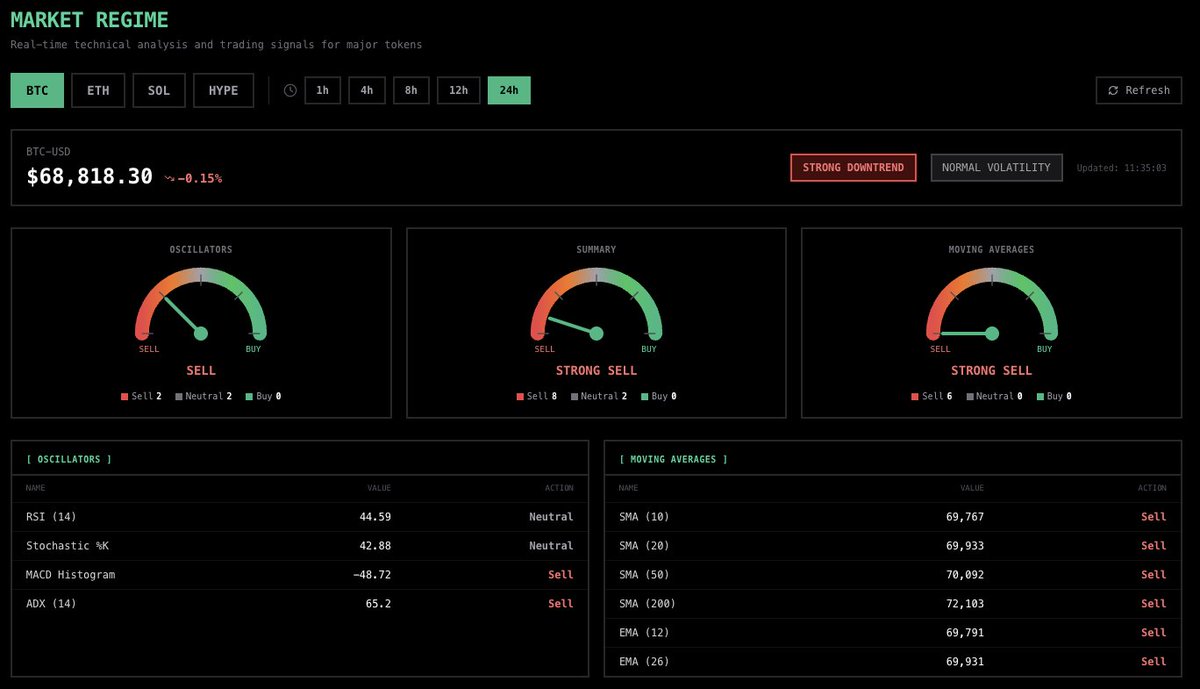Click the EMA (26) value 69,931

point(964,662)
